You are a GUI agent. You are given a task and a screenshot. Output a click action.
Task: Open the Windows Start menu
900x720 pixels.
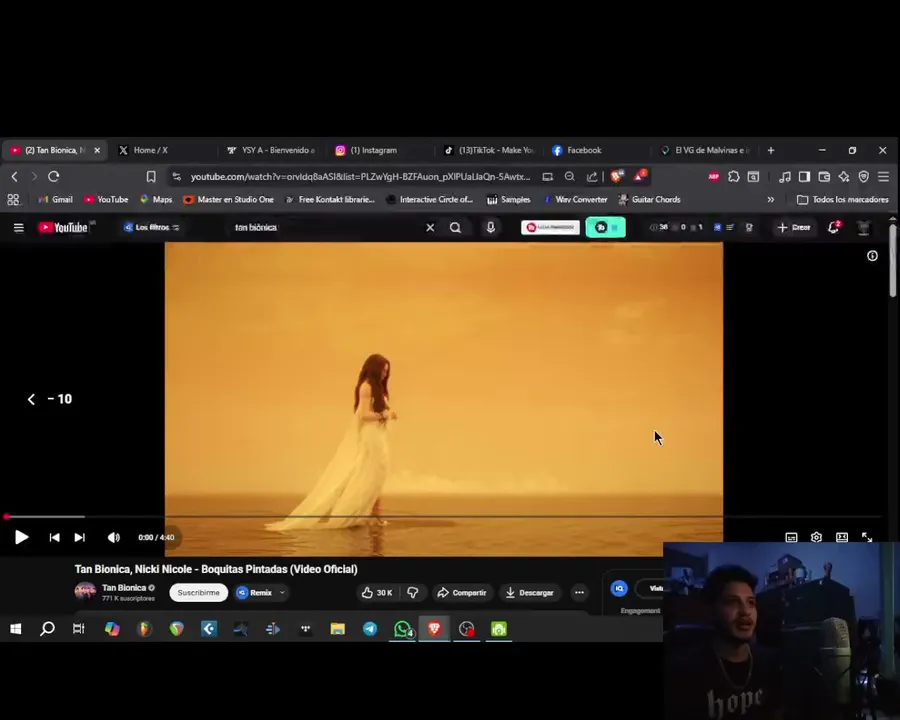[x=15, y=629]
